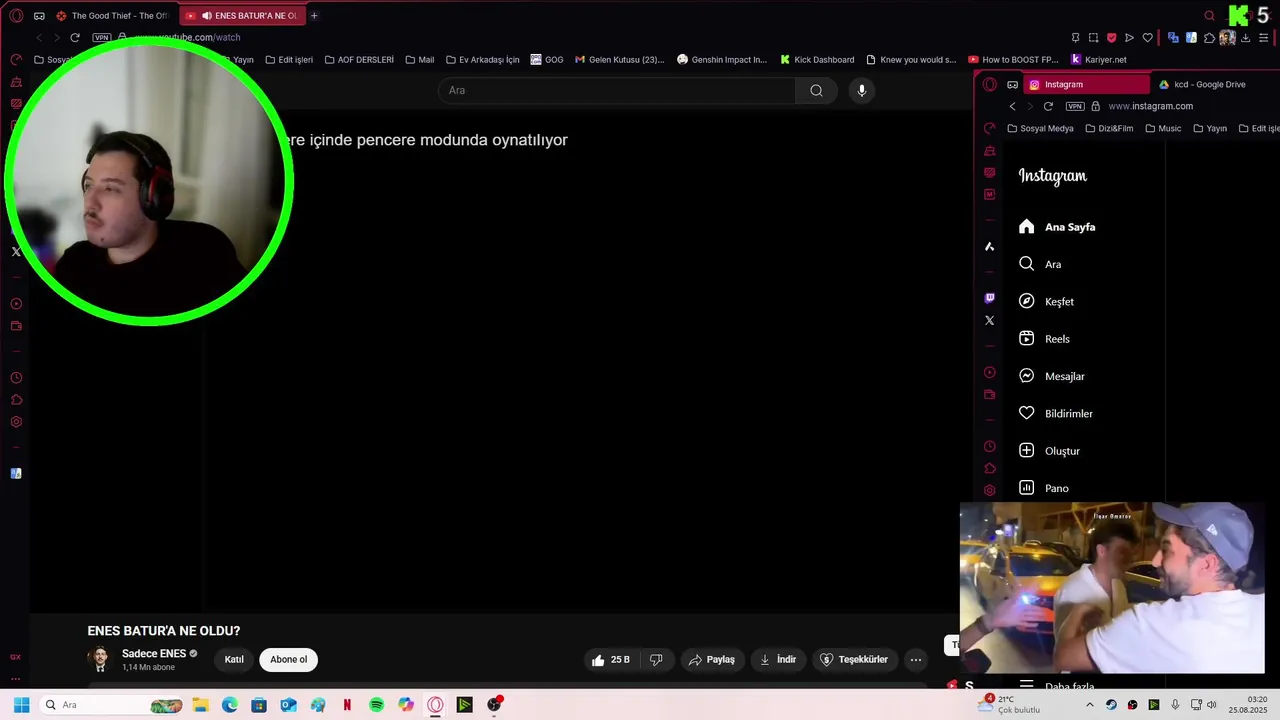Click the Opera pin icon in toolbar
The height and width of the screenshot is (720, 1280).
coord(1075,38)
